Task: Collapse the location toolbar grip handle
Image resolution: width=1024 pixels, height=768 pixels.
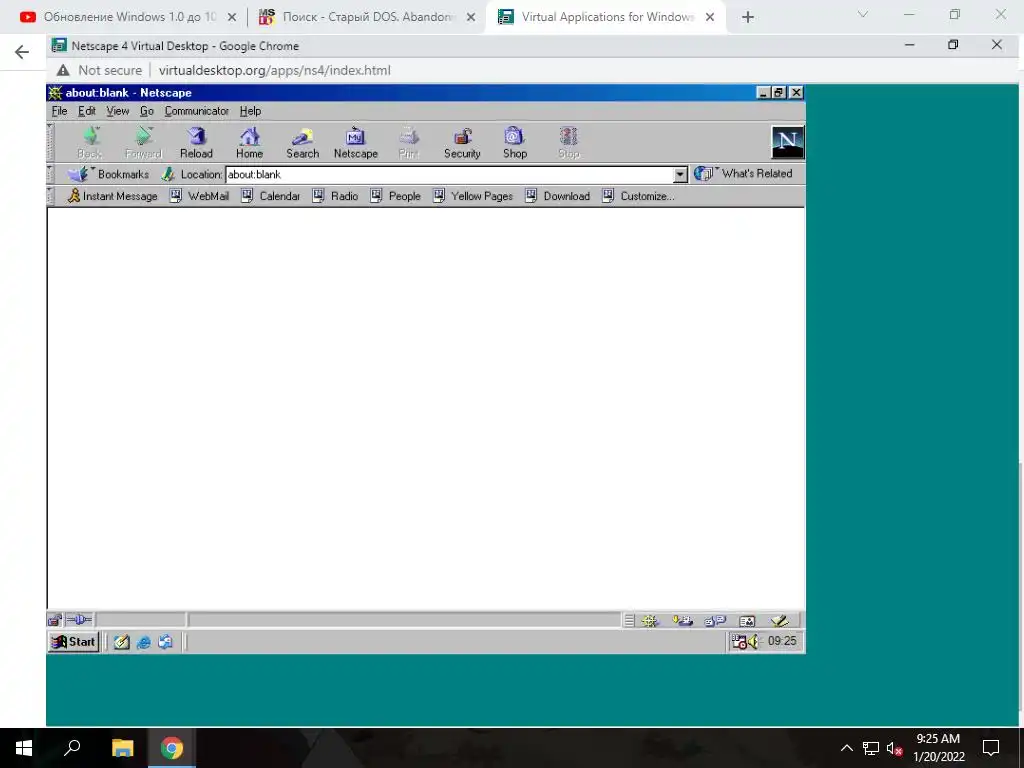Action: 50,174
